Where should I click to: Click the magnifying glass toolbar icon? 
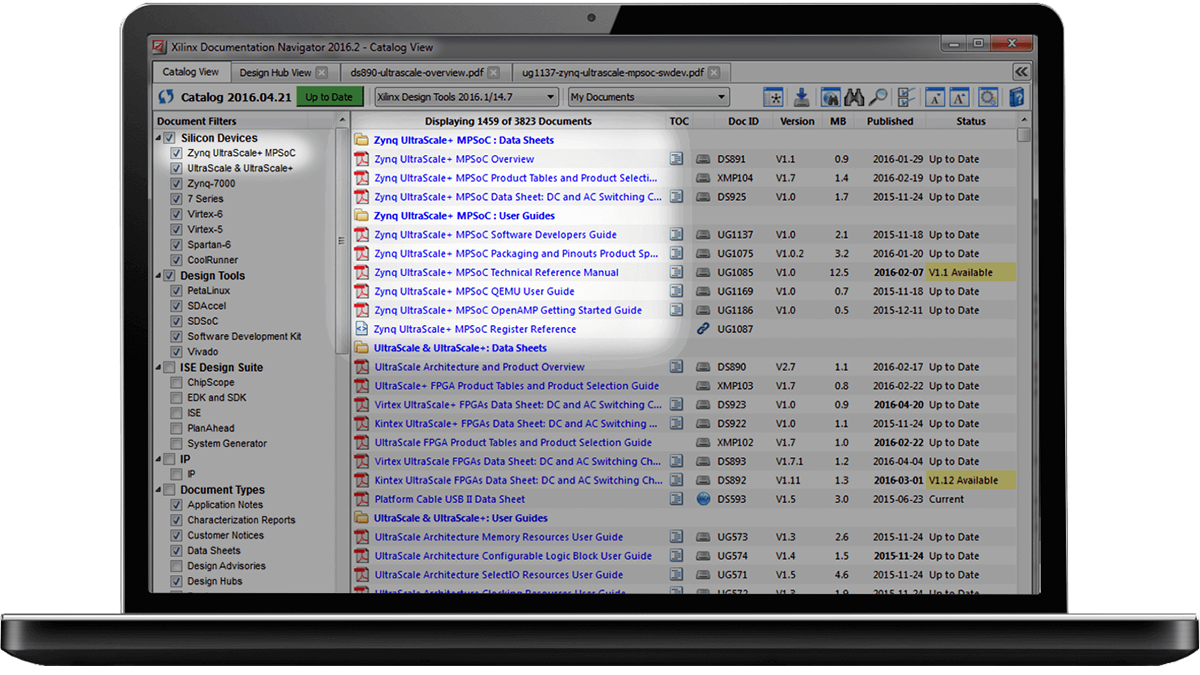877,97
